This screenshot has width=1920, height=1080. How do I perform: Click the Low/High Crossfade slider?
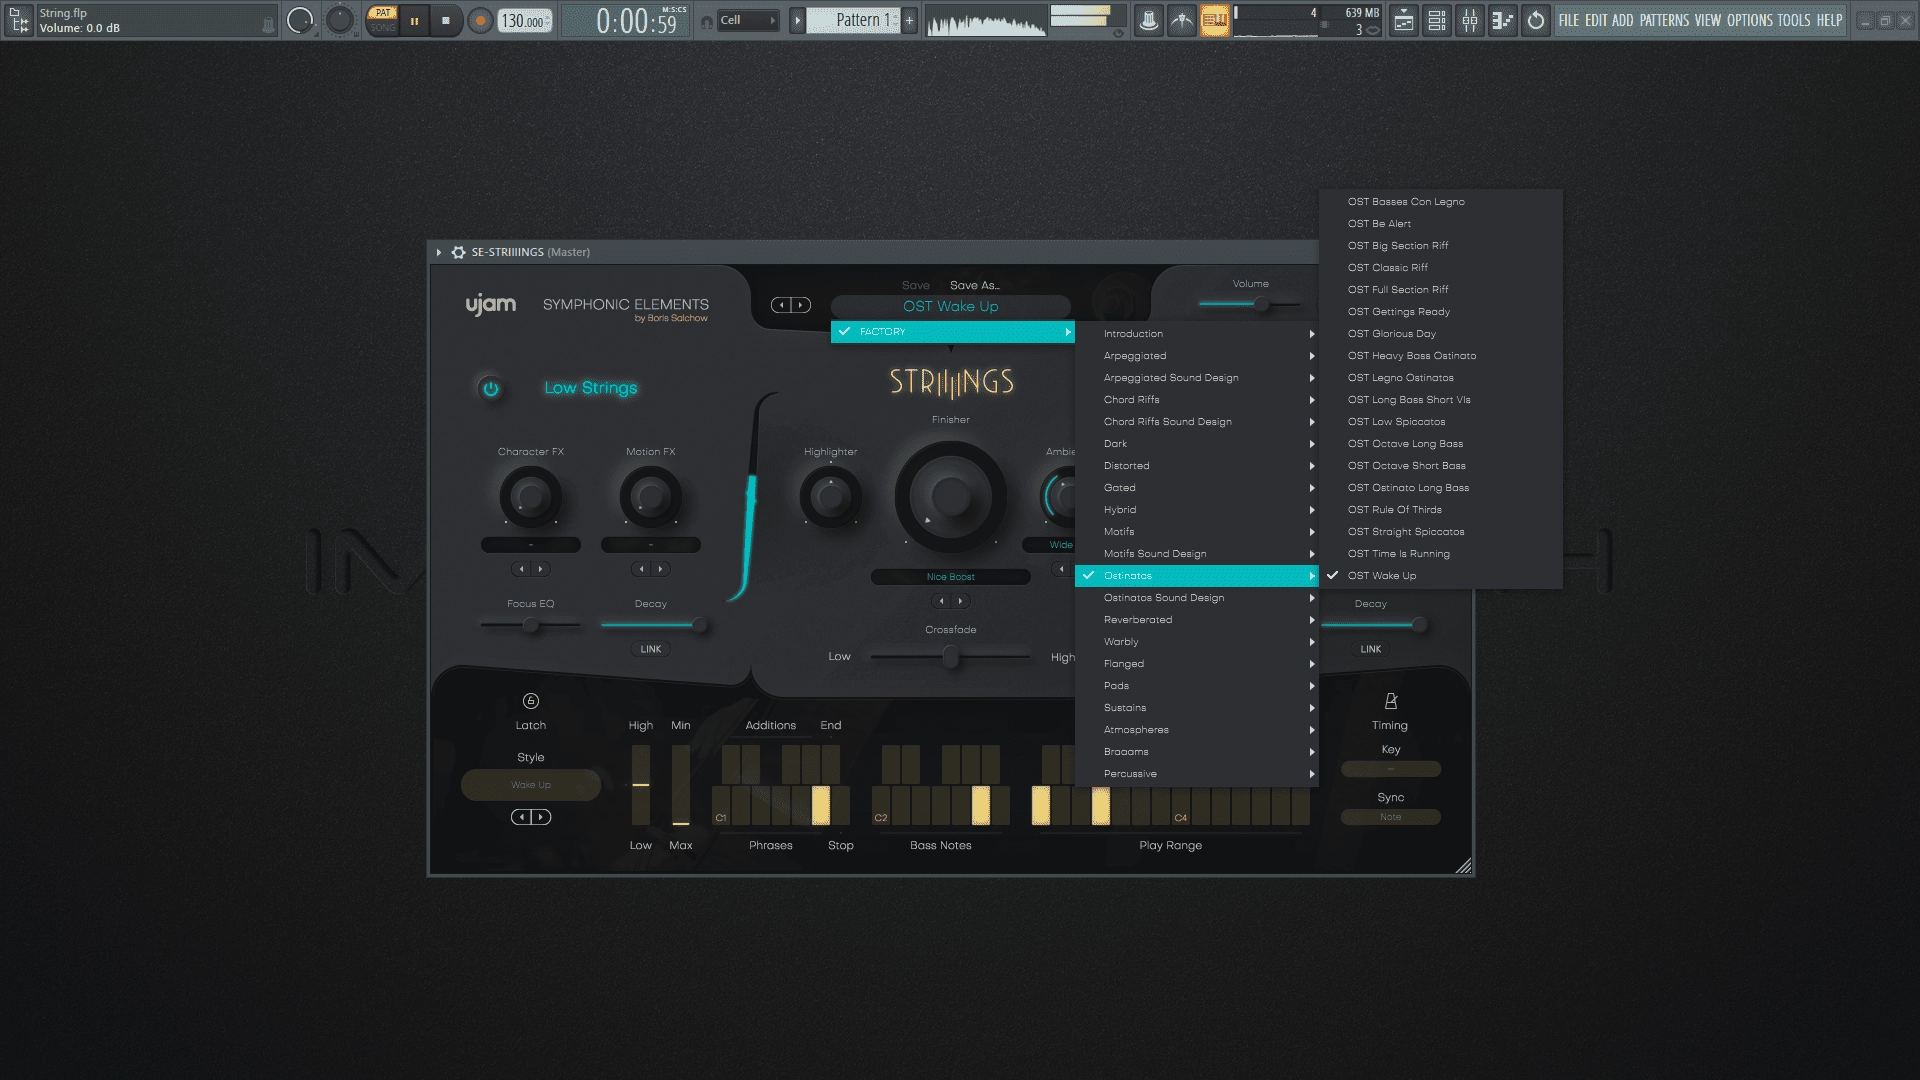click(951, 657)
